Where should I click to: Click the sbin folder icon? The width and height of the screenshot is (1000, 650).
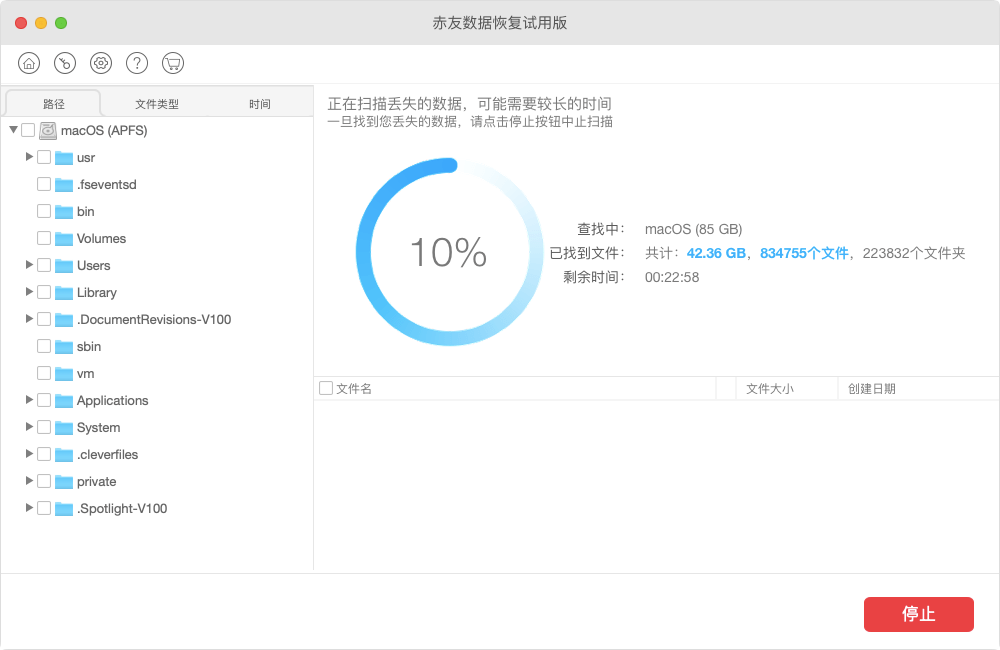click(x=64, y=347)
